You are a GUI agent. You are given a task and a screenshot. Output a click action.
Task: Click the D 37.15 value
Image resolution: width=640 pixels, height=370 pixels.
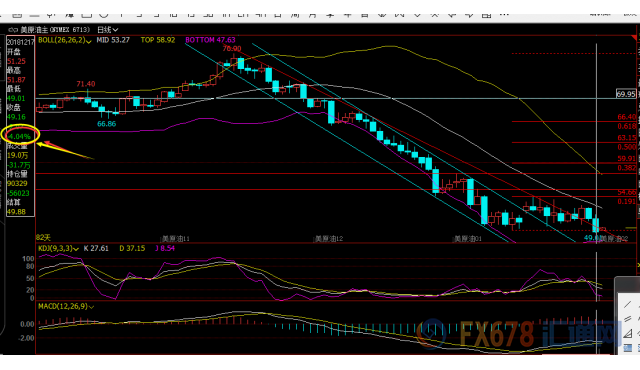tap(132, 248)
